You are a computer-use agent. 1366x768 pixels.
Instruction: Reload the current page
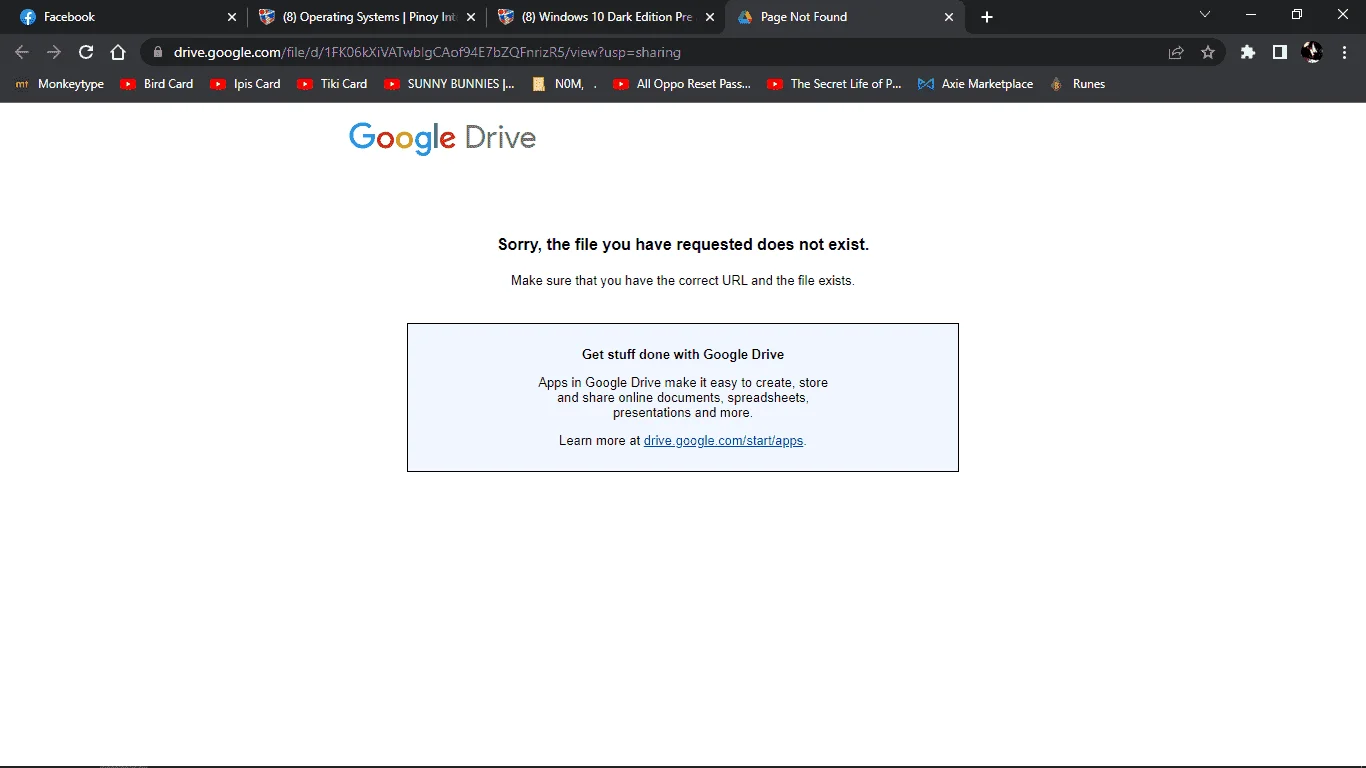86,52
